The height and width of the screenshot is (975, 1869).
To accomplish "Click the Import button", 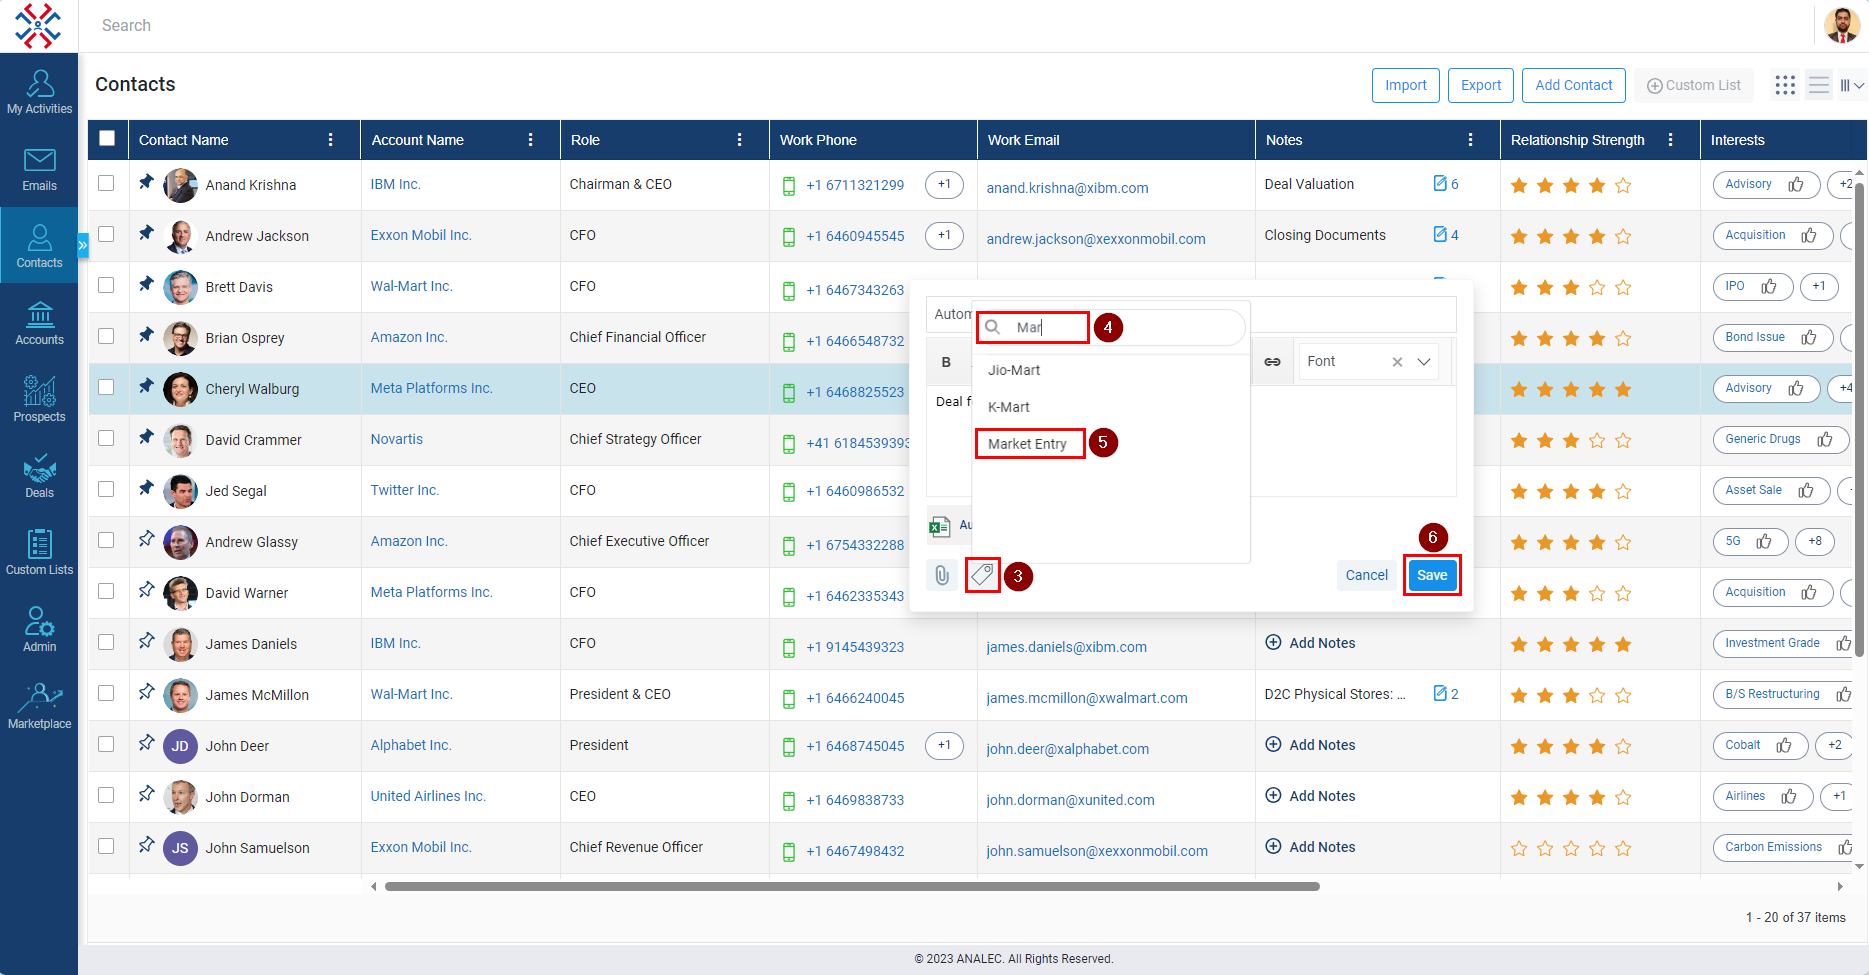I will tap(1406, 85).
